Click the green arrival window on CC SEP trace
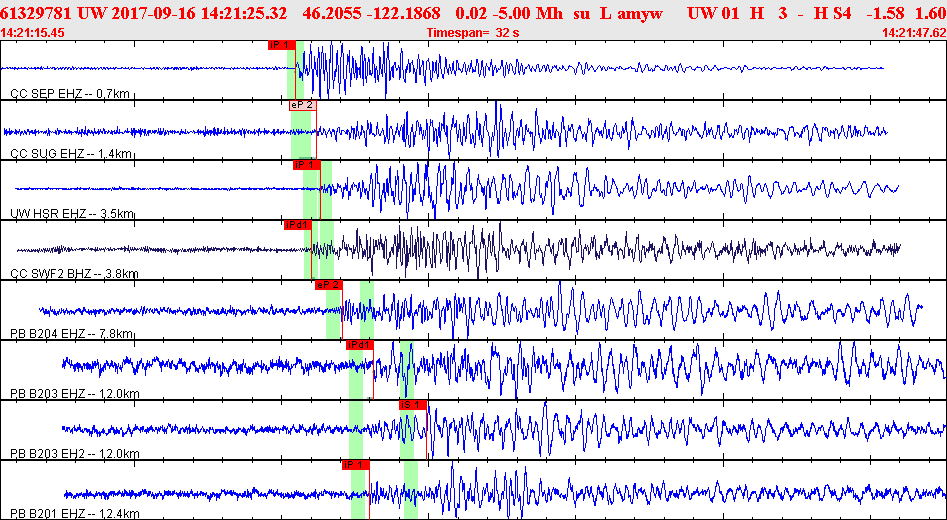 pos(295,69)
